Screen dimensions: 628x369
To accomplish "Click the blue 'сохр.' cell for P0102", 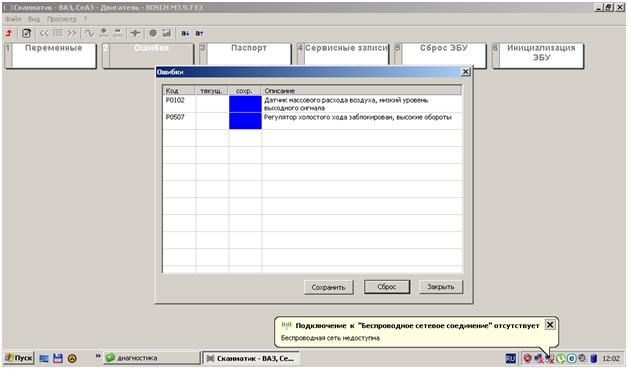I will click(245, 104).
